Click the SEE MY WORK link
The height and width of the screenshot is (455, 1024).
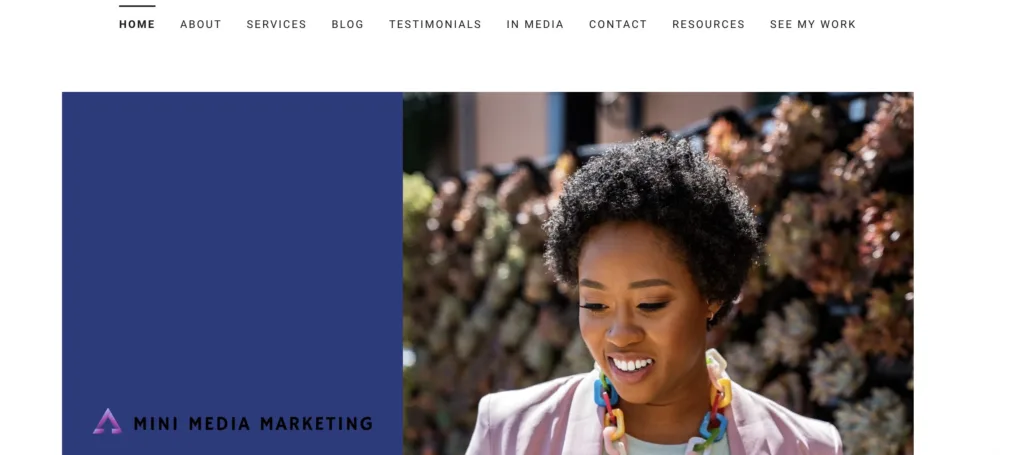point(812,24)
